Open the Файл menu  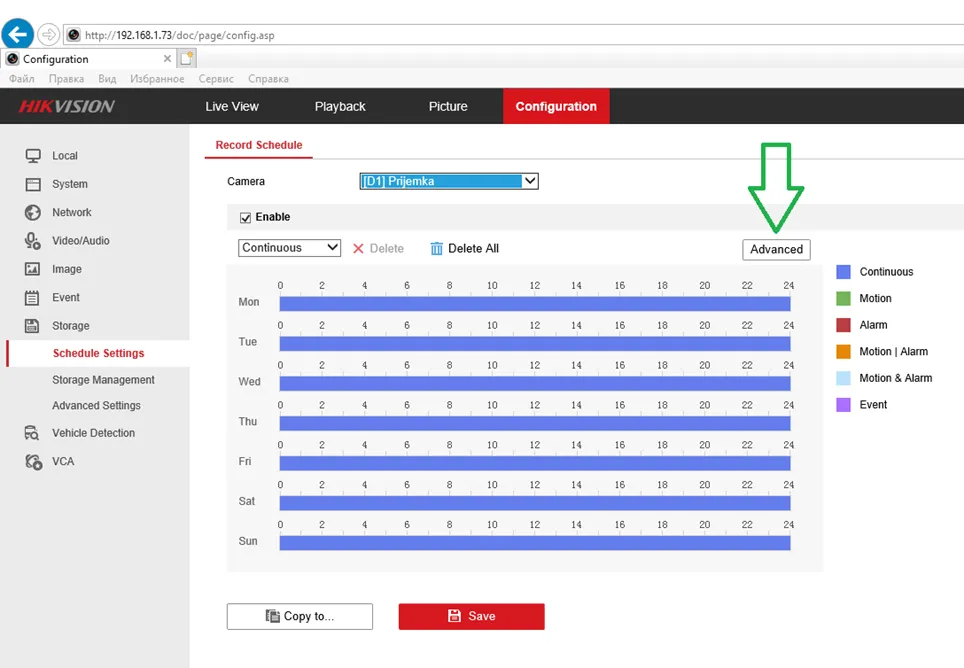click(22, 79)
